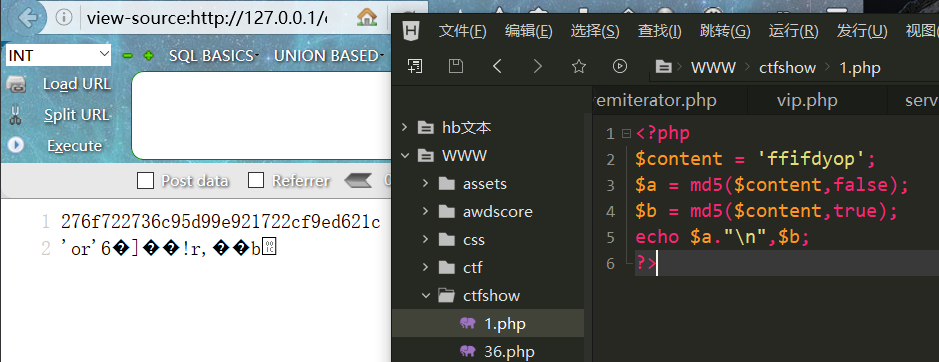Expand the ctf folder

coord(426,267)
